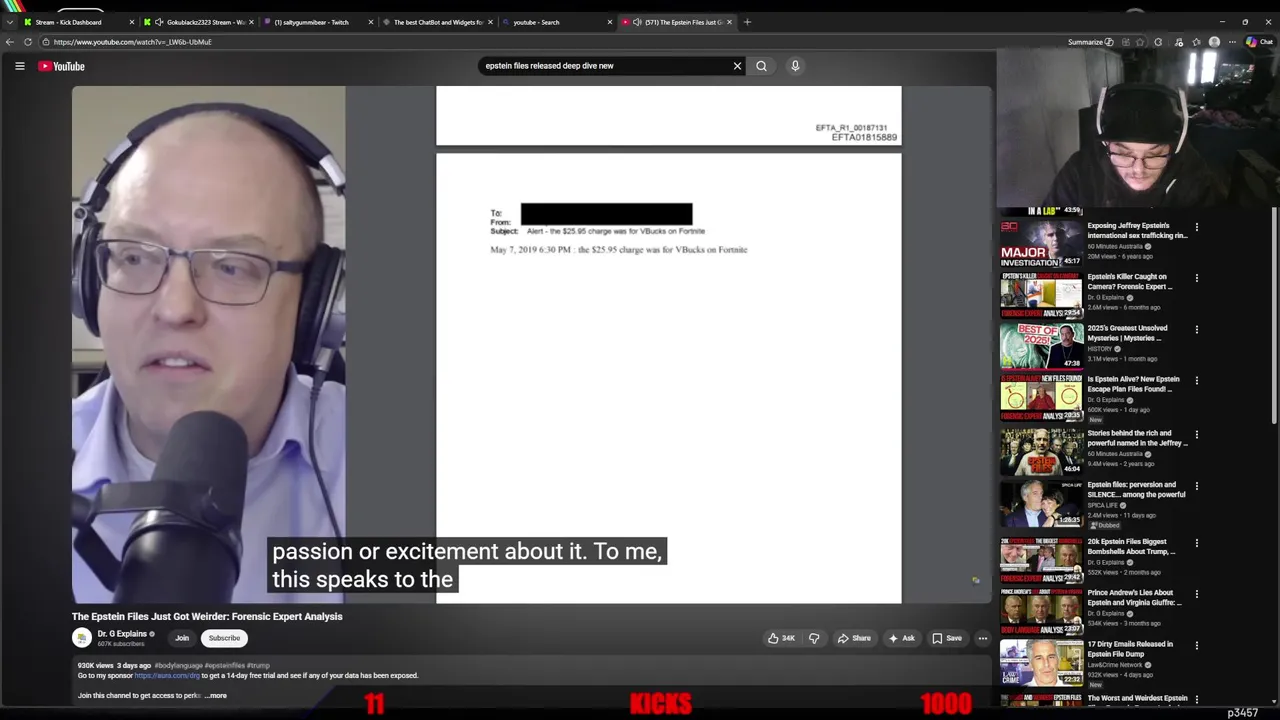Switch to Stream - Kick Dashboard tab

(x=76, y=22)
